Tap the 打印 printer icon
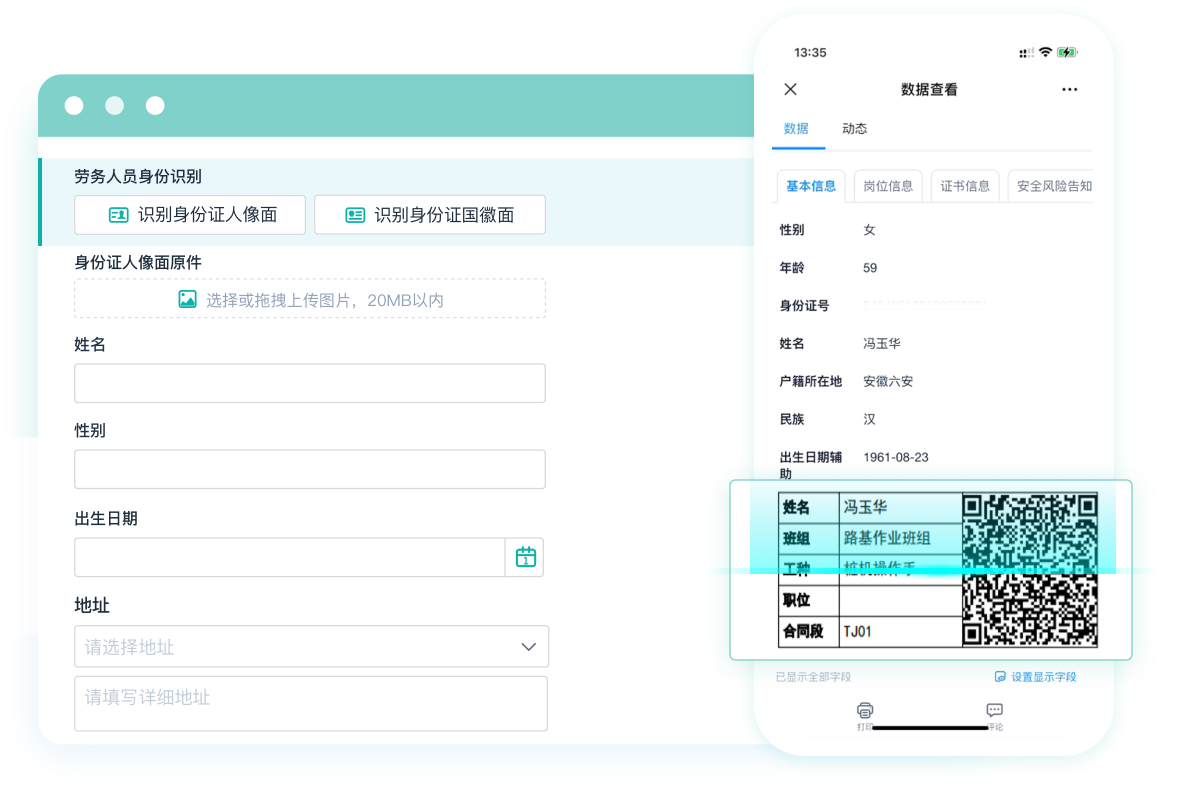 [x=865, y=711]
